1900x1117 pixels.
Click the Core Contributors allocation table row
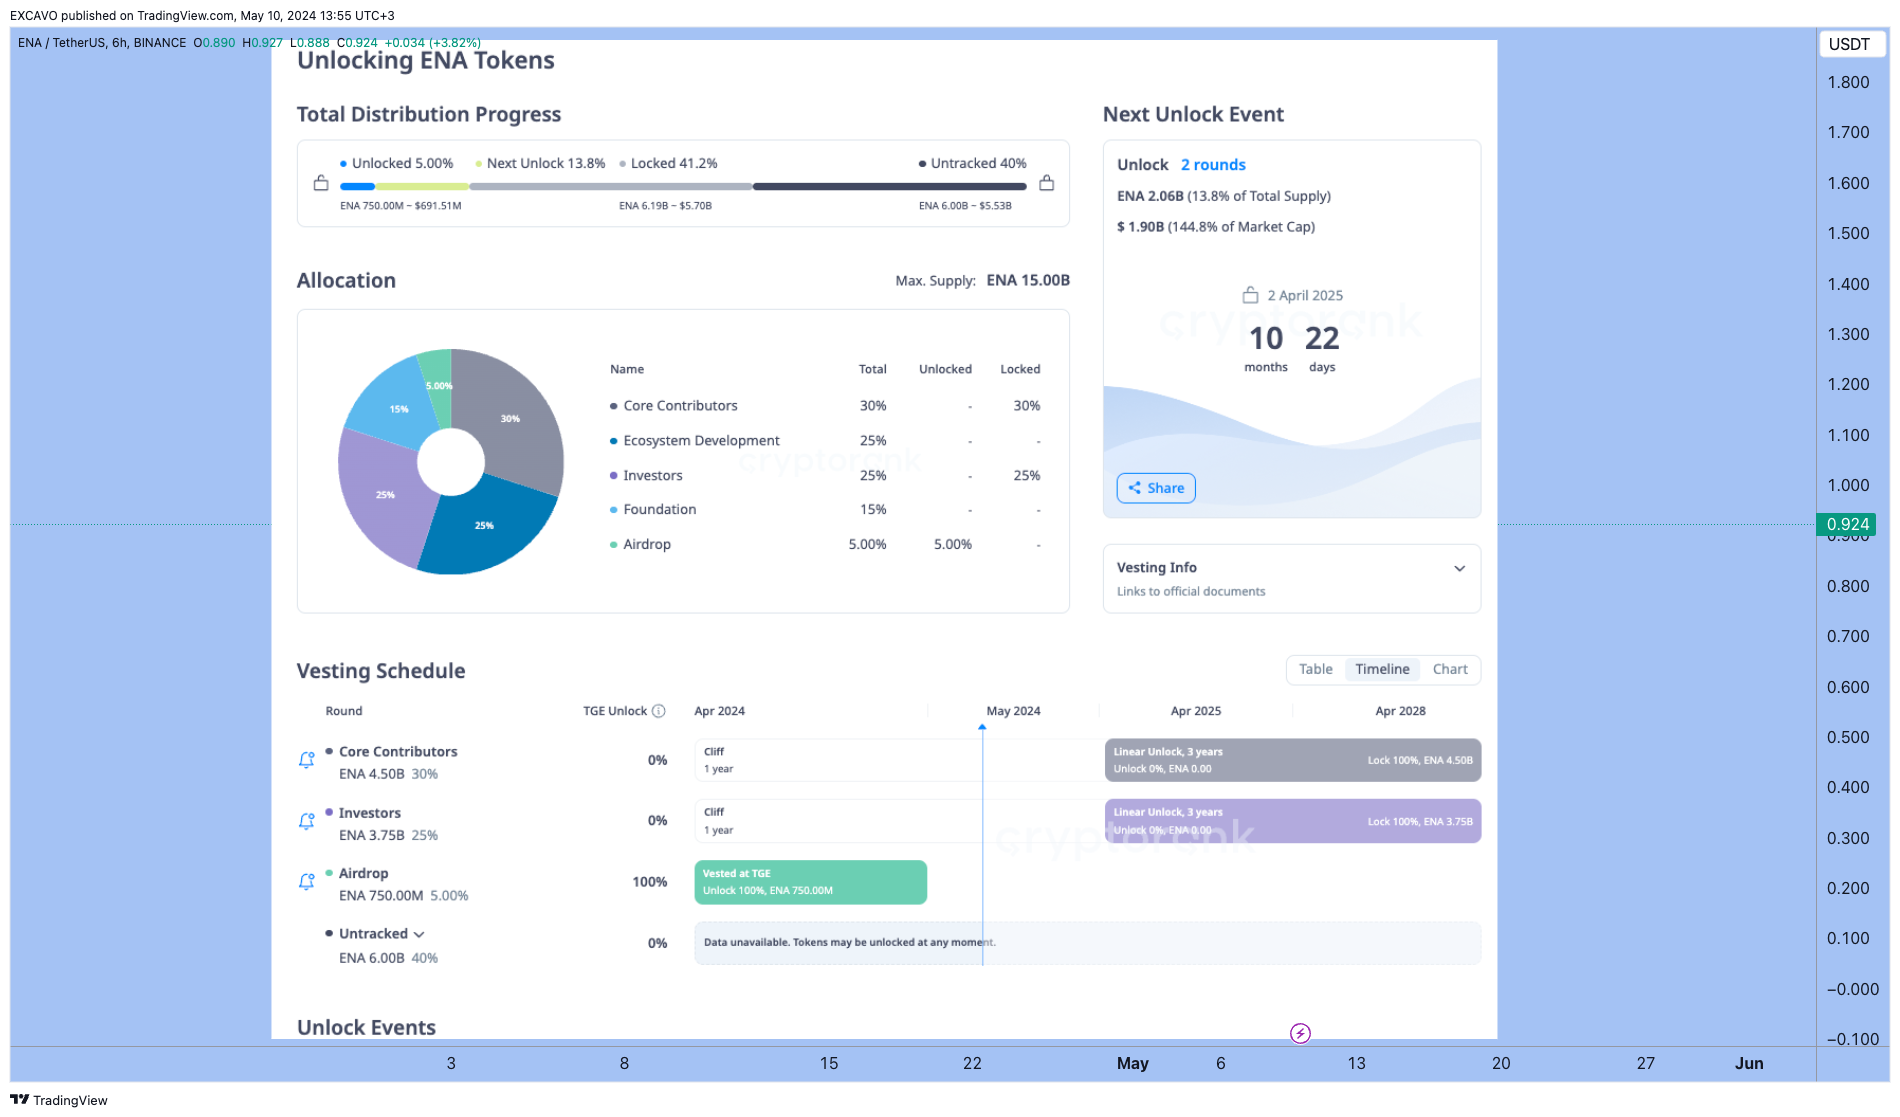(x=825, y=406)
